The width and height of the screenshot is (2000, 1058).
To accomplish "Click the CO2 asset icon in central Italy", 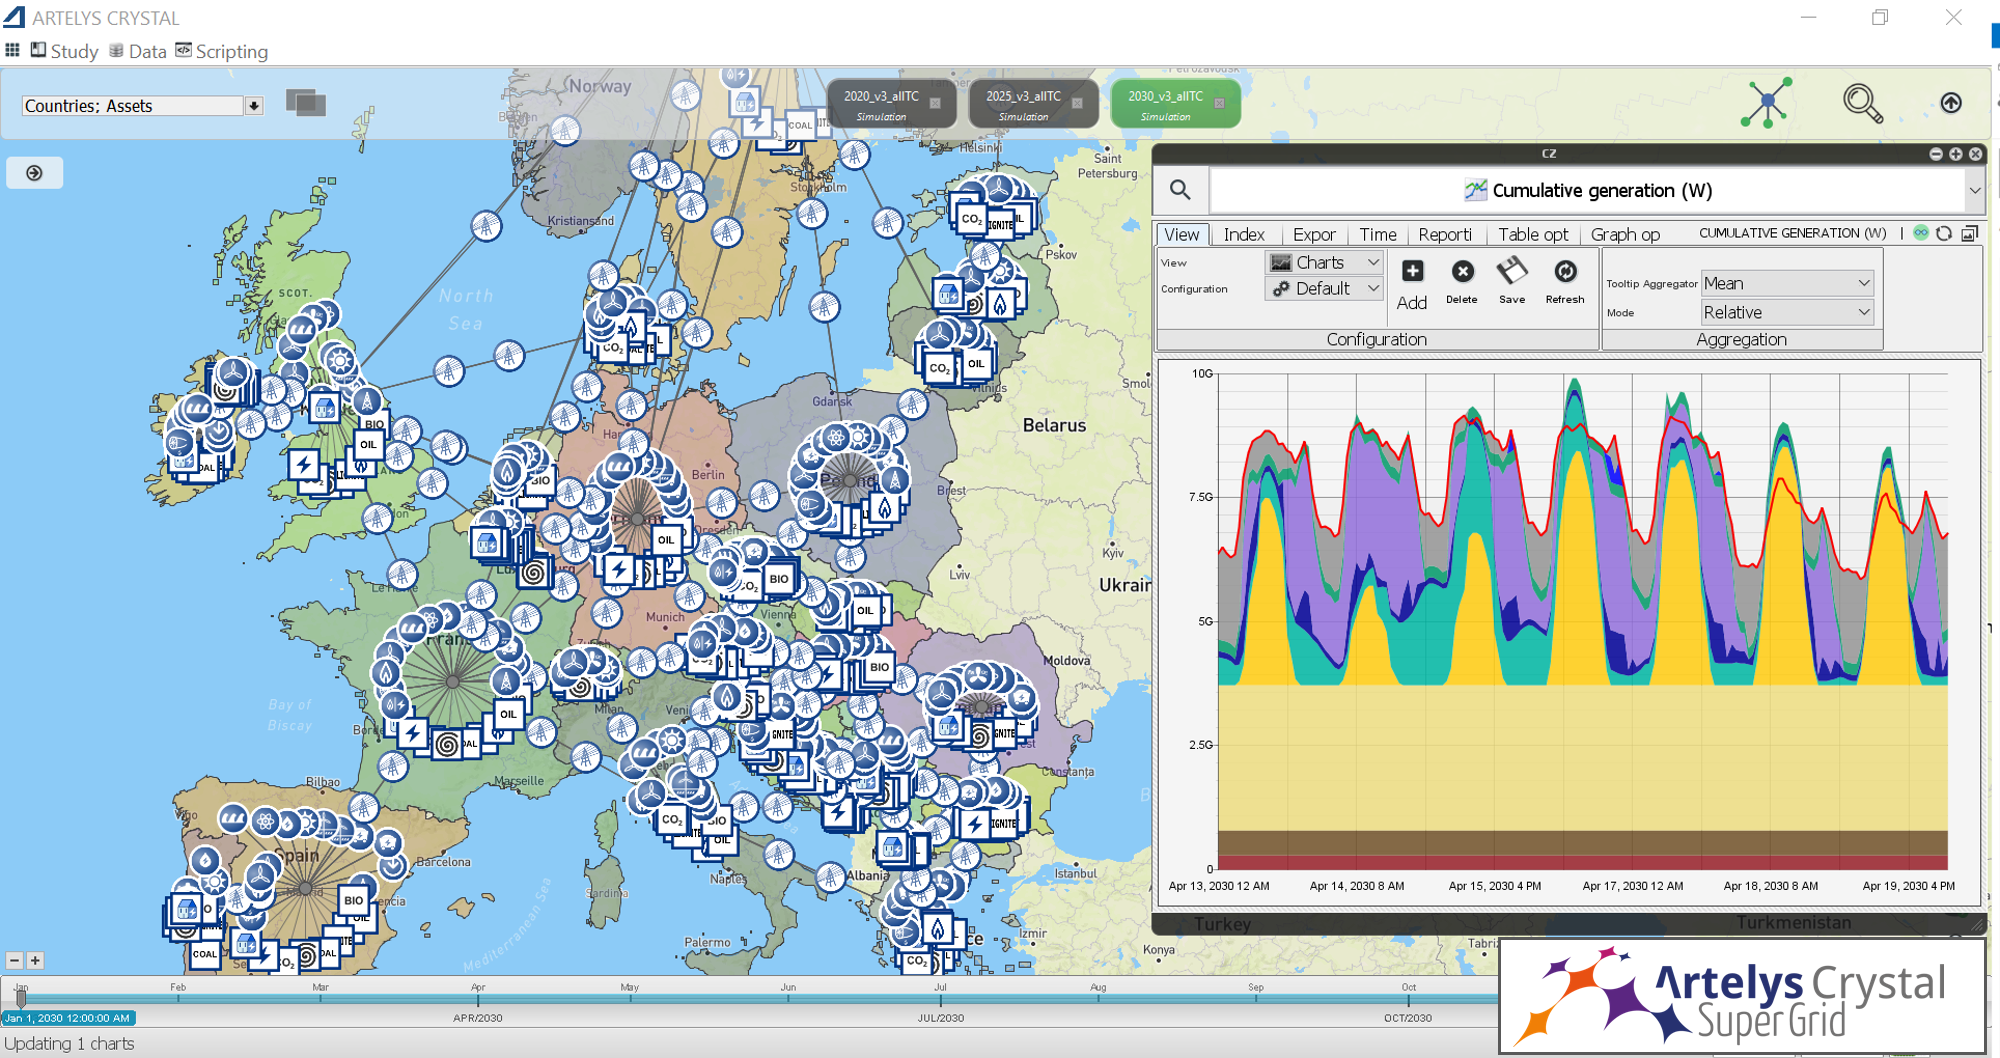I will 672,820.
